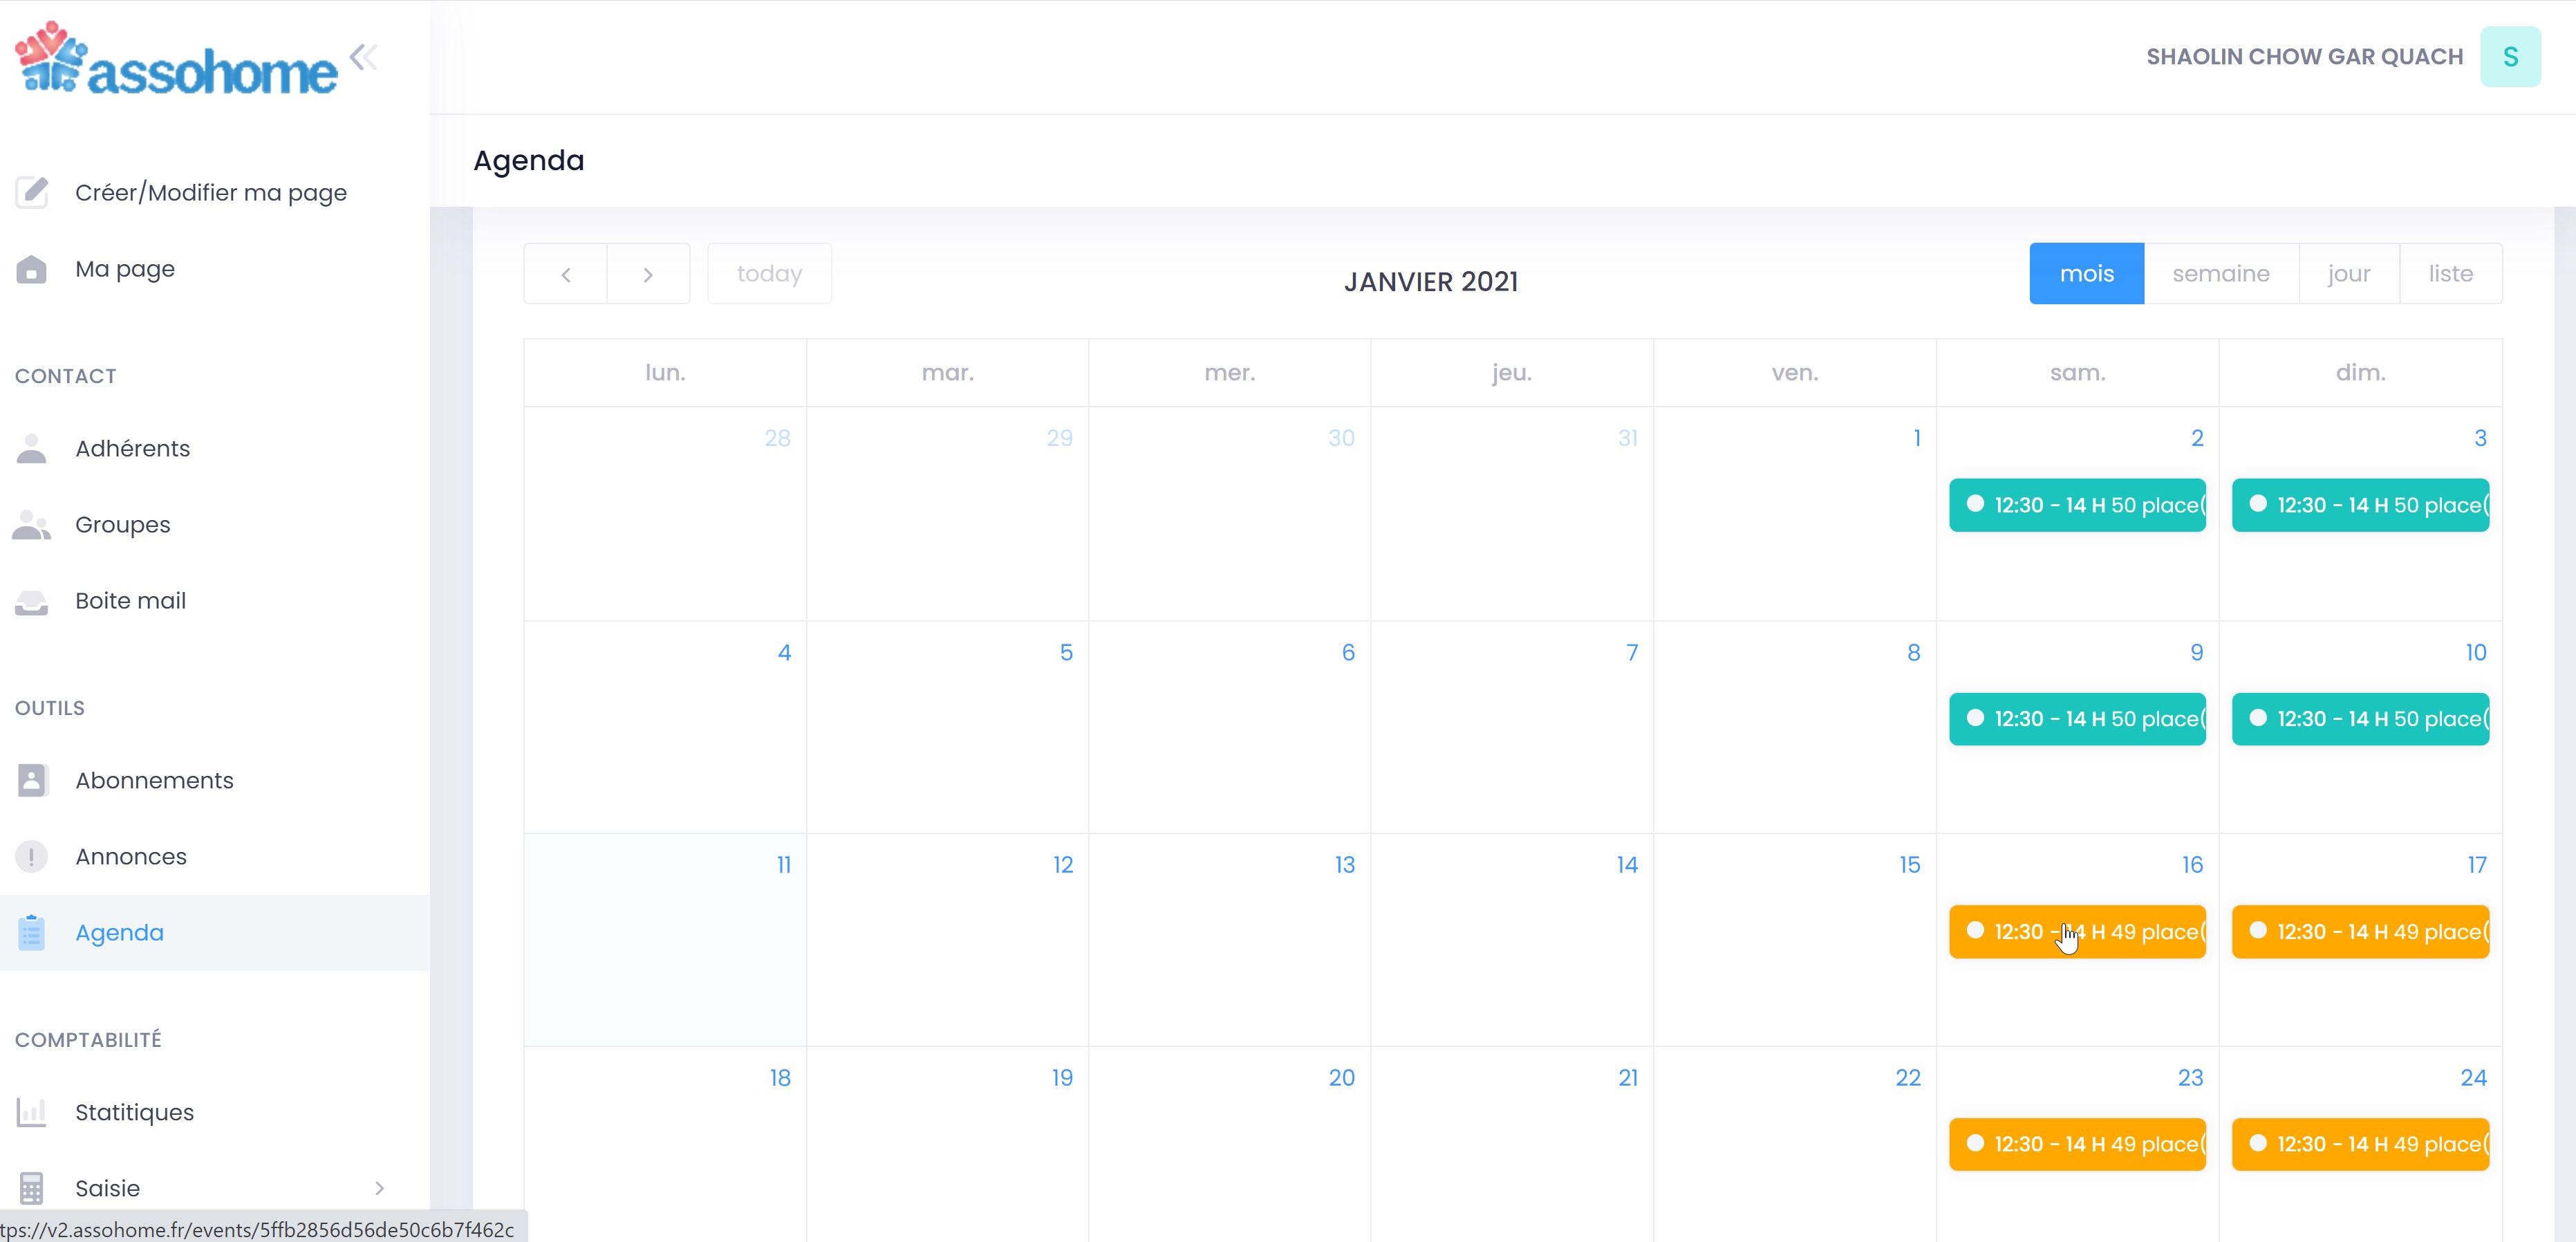2576x1242 pixels.
Task: Go to next month arrow
Action: pyautogui.click(x=648, y=274)
